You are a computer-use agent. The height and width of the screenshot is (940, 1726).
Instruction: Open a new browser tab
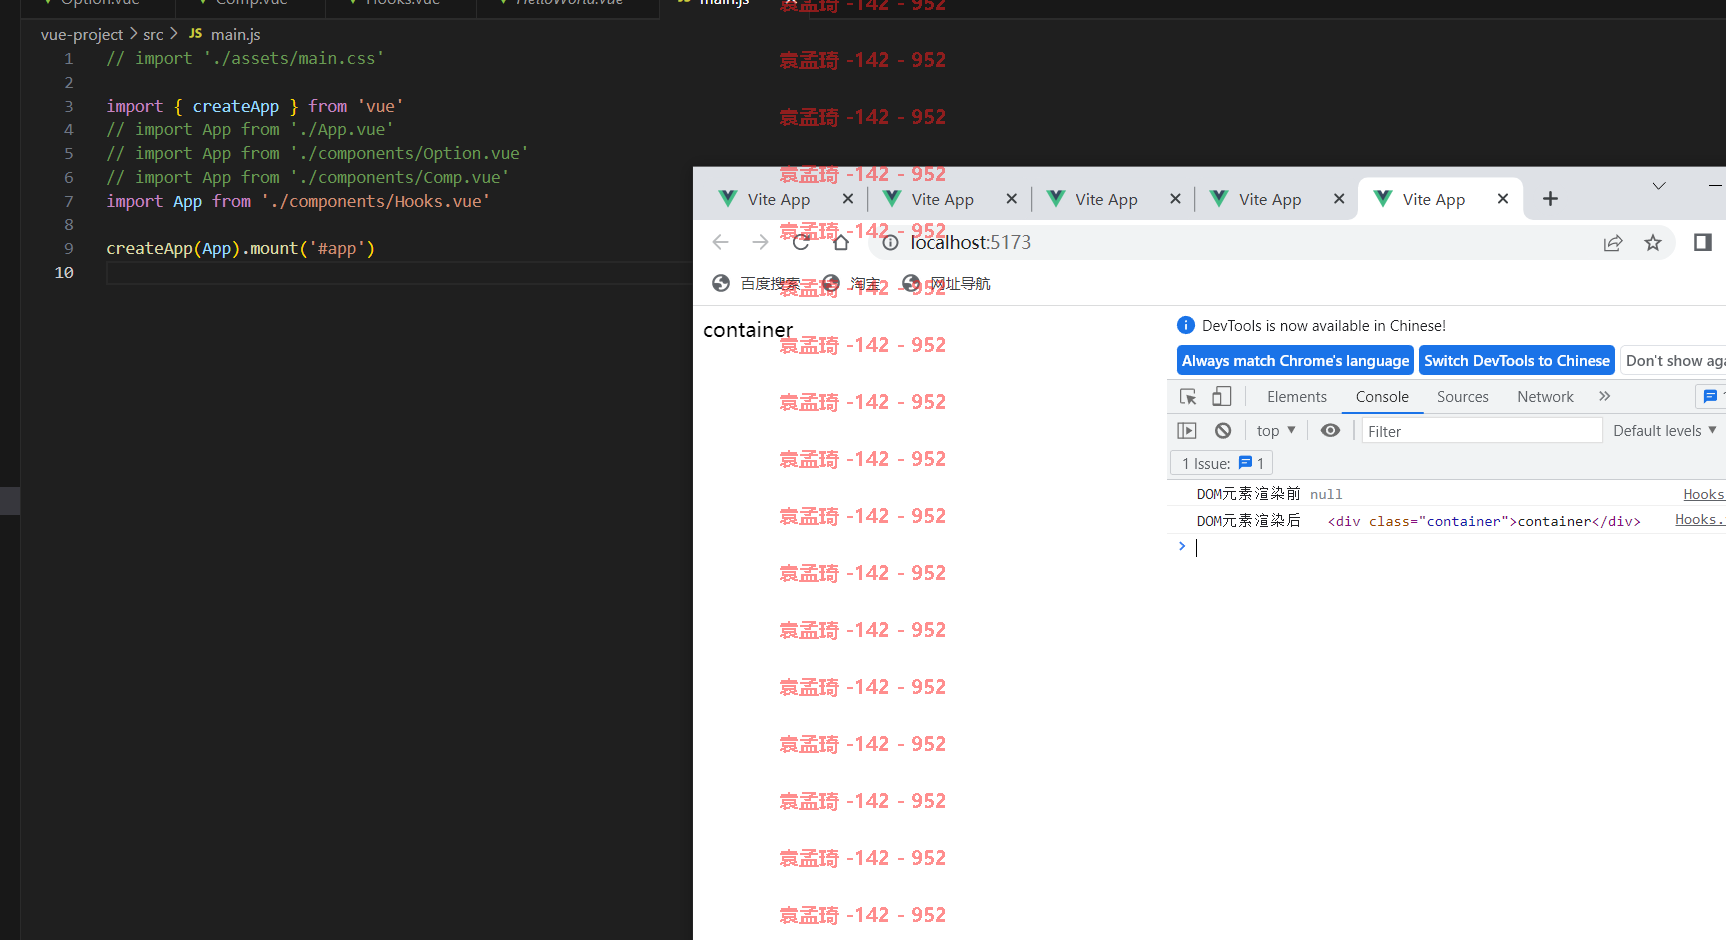[x=1550, y=199]
